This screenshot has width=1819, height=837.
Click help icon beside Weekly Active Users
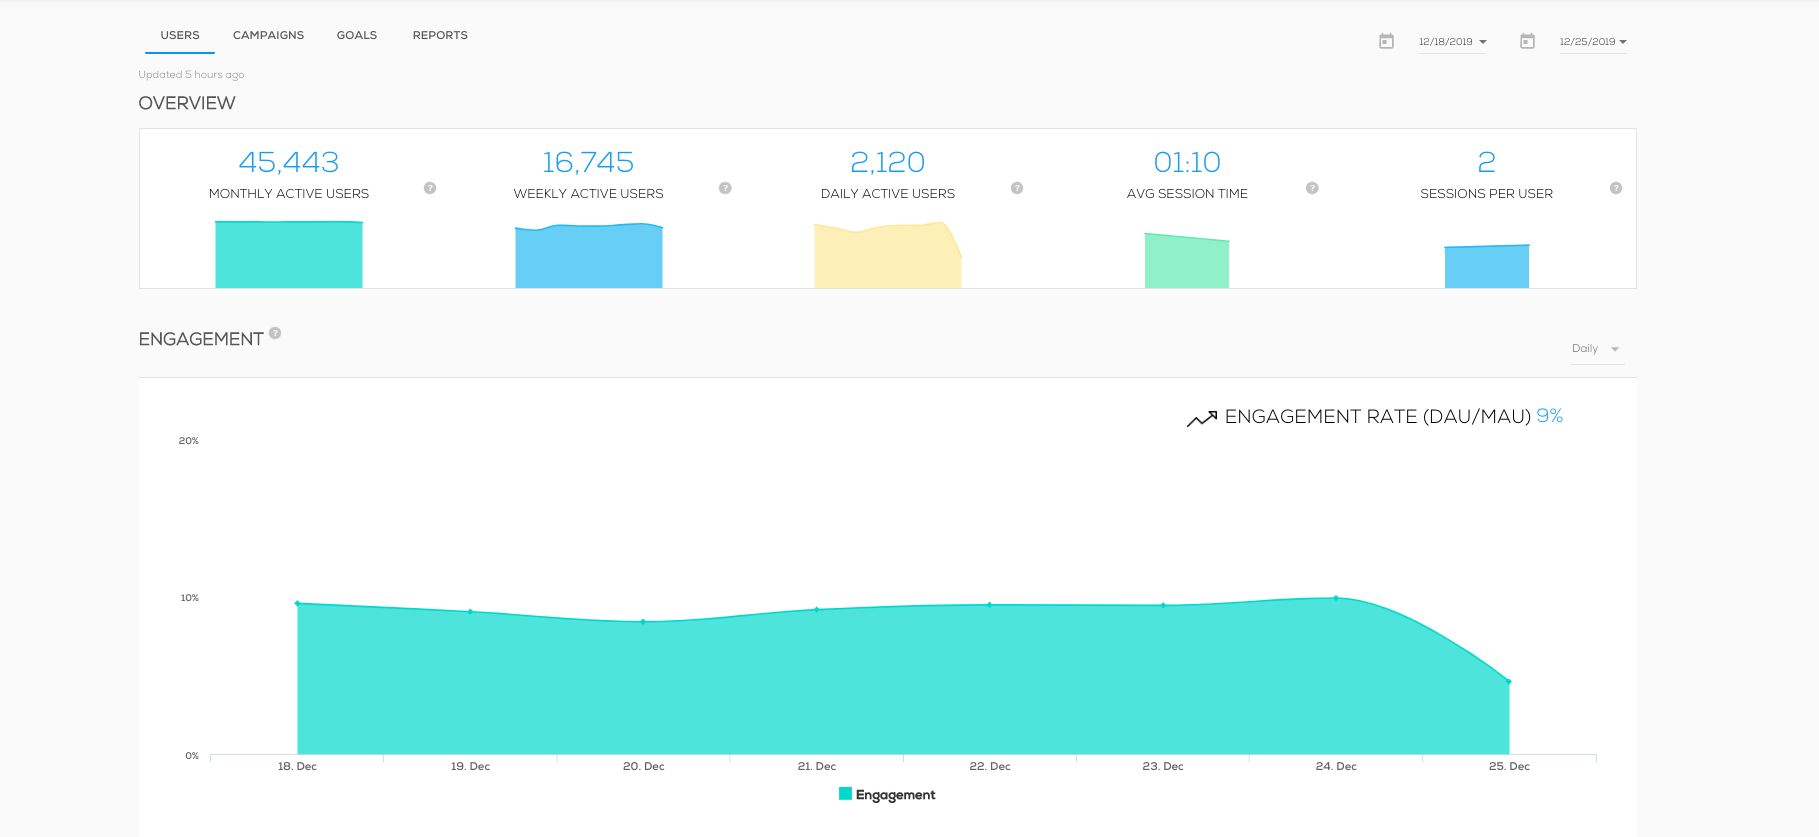click(x=725, y=188)
